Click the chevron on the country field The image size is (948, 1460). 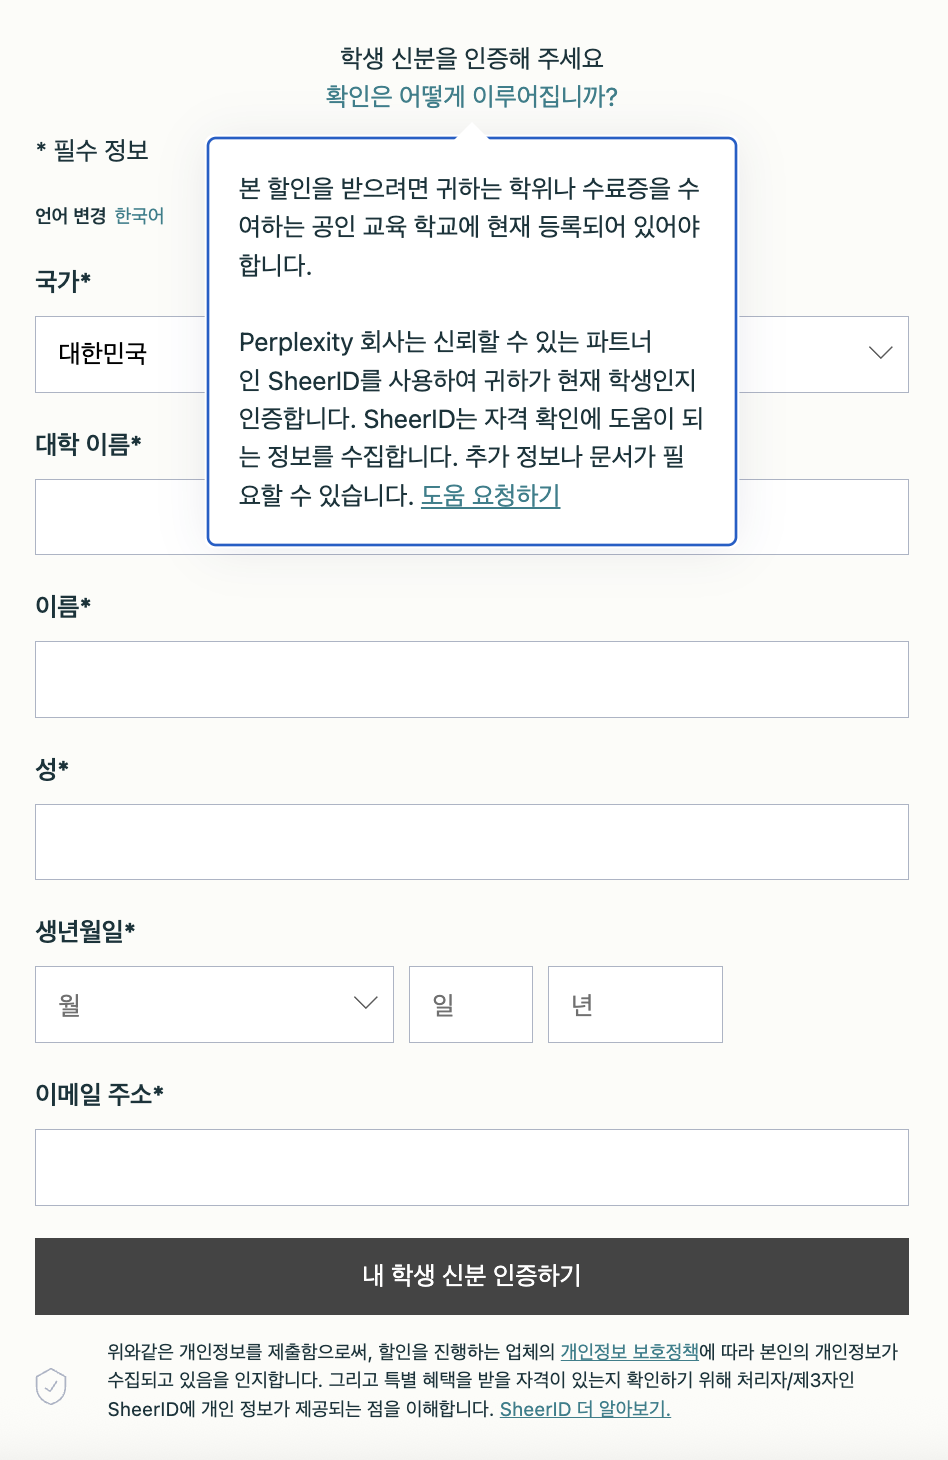pos(878,354)
